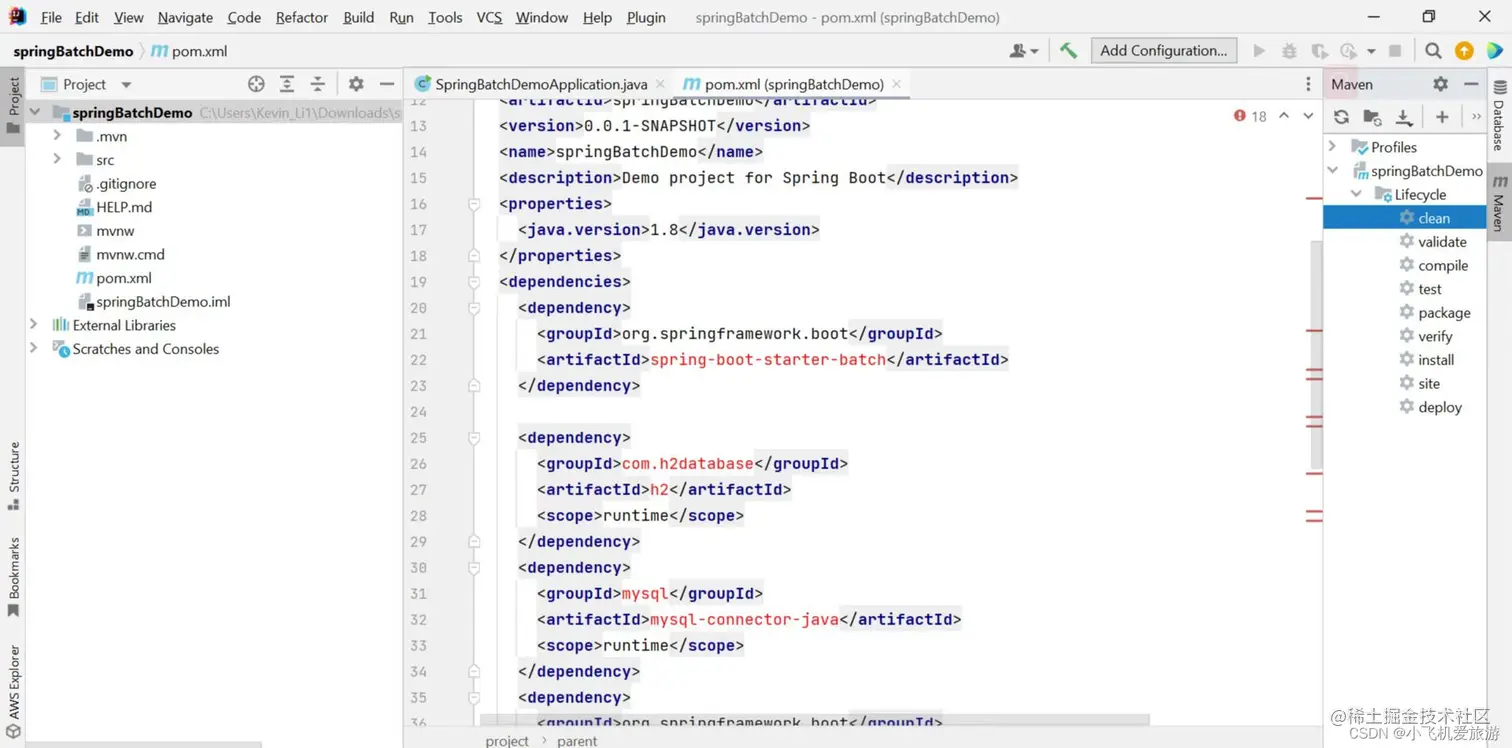Click Run with Coverage icon

pos(1320,51)
